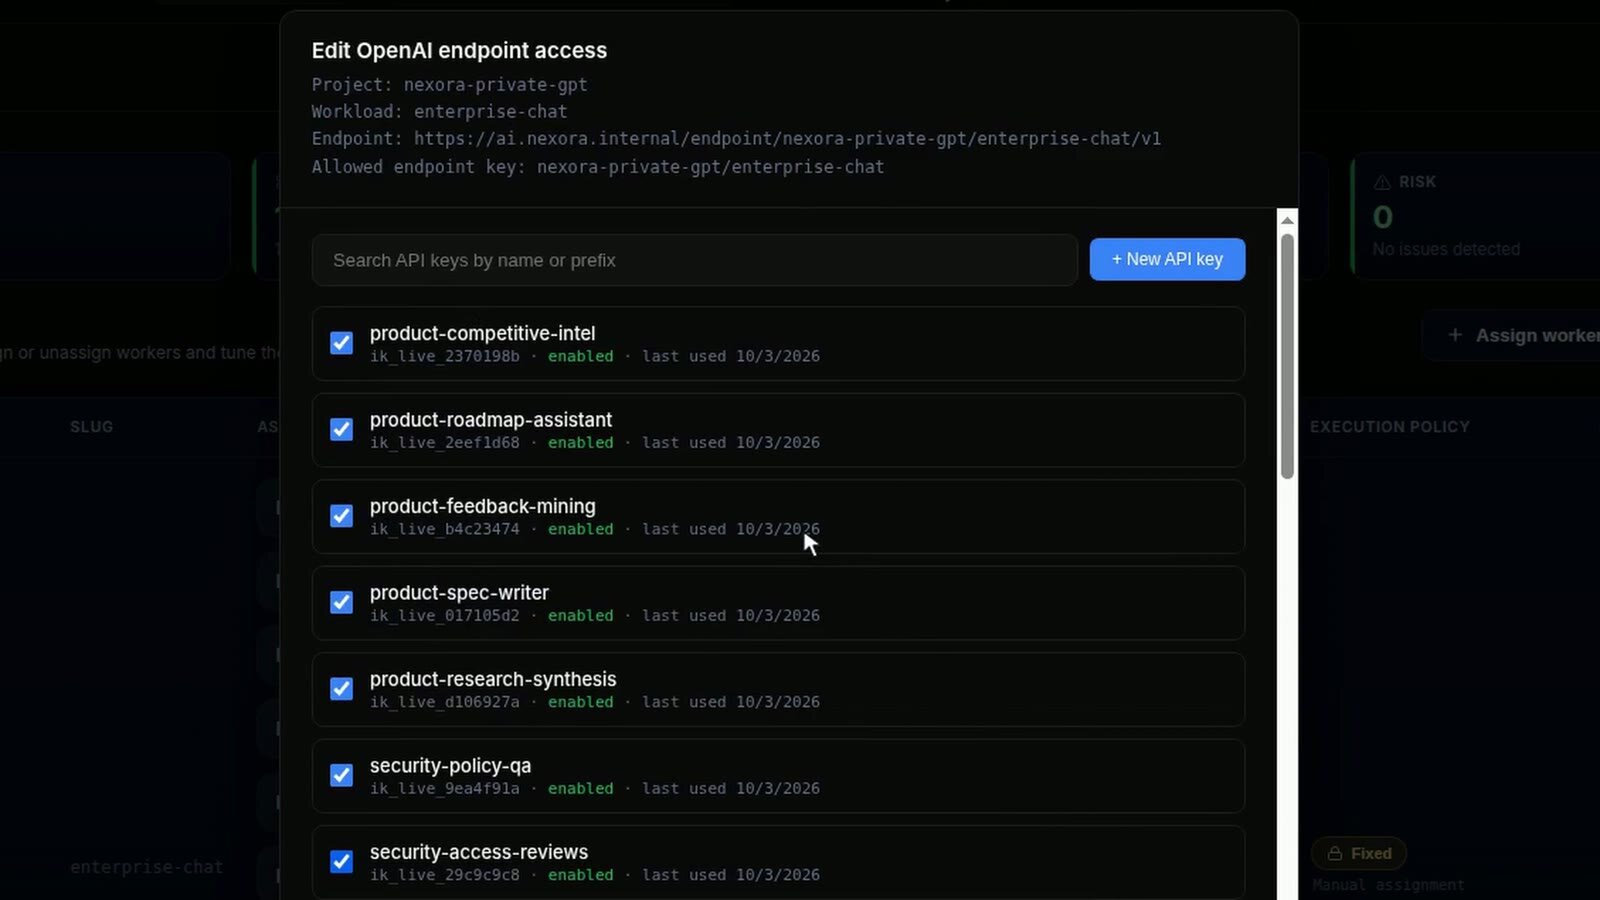The image size is (1600, 900).
Task: Click the ik_live_b4c23474 key prefix
Action: [x=445, y=529]
